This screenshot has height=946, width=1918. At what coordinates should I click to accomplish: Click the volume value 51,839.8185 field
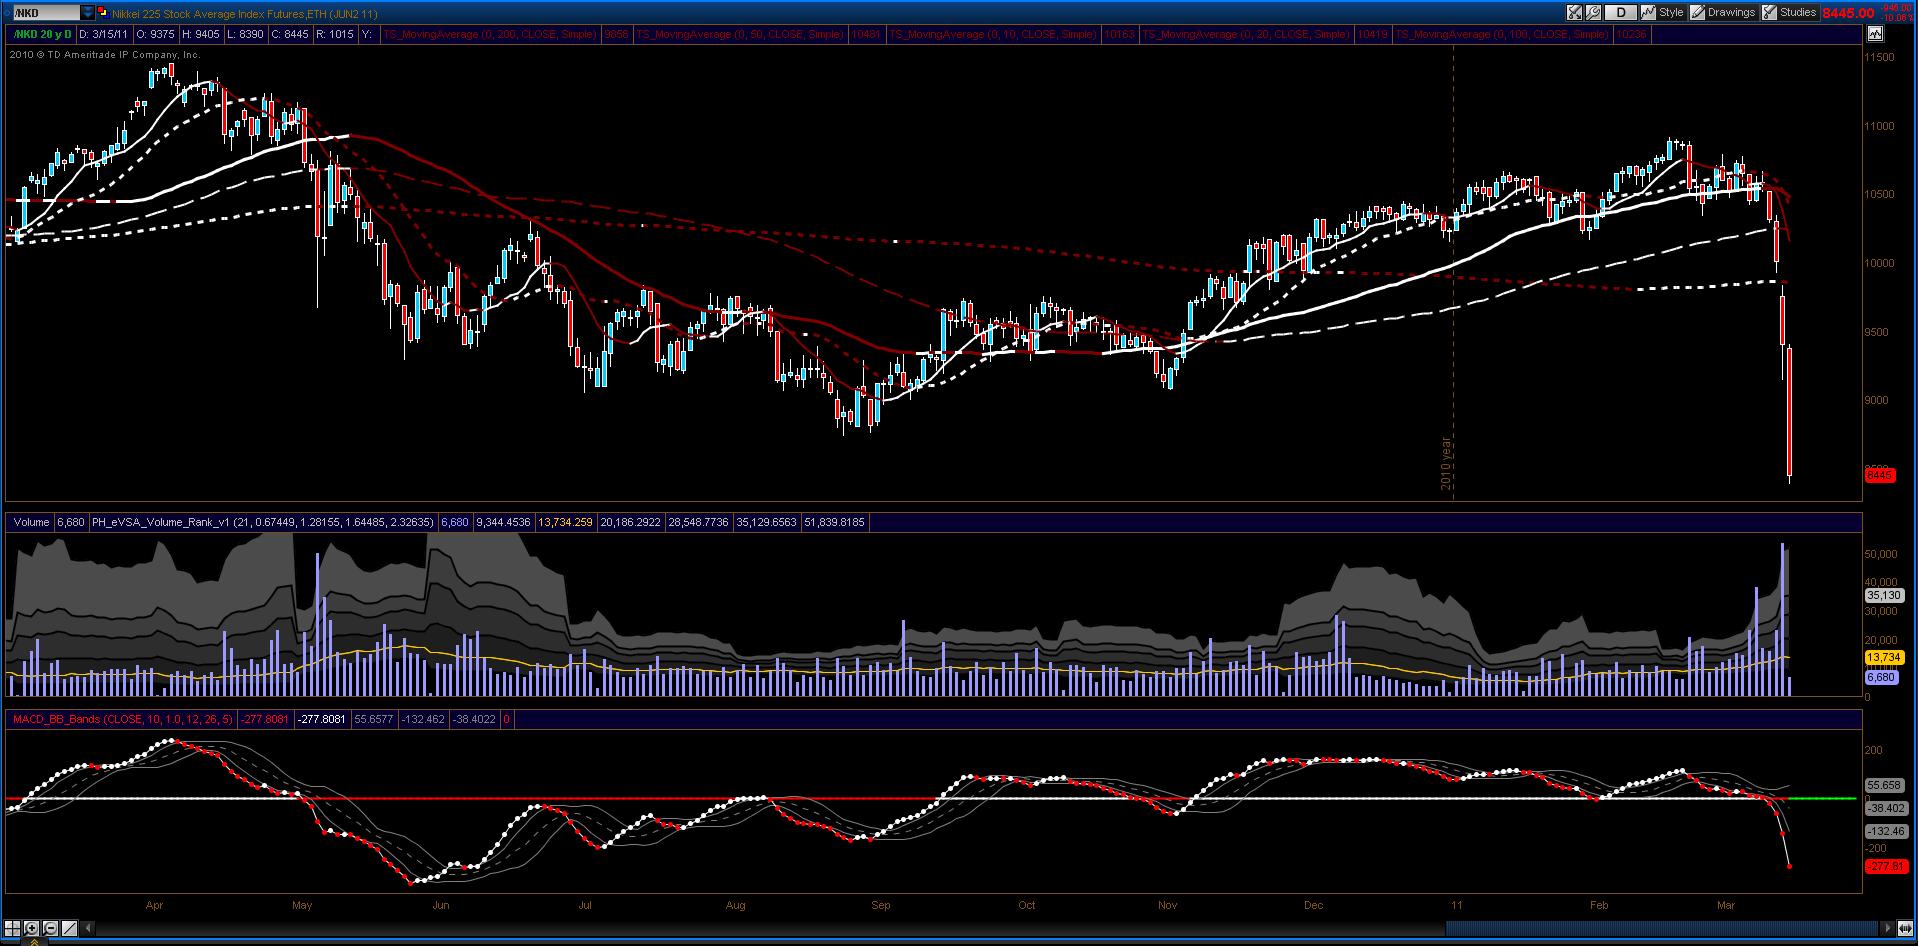point(834,522)
